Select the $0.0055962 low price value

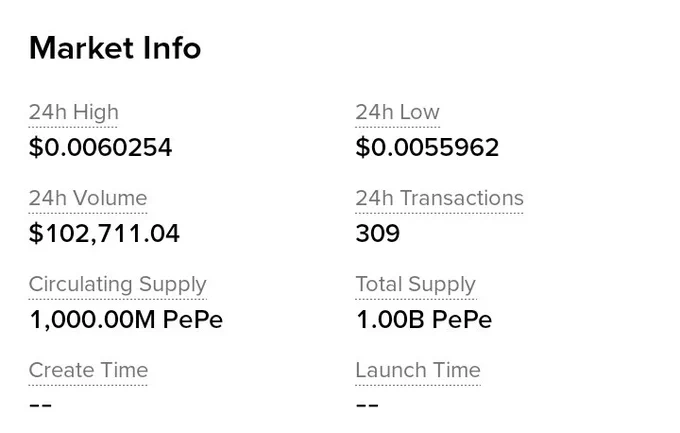tap(427, 147)
